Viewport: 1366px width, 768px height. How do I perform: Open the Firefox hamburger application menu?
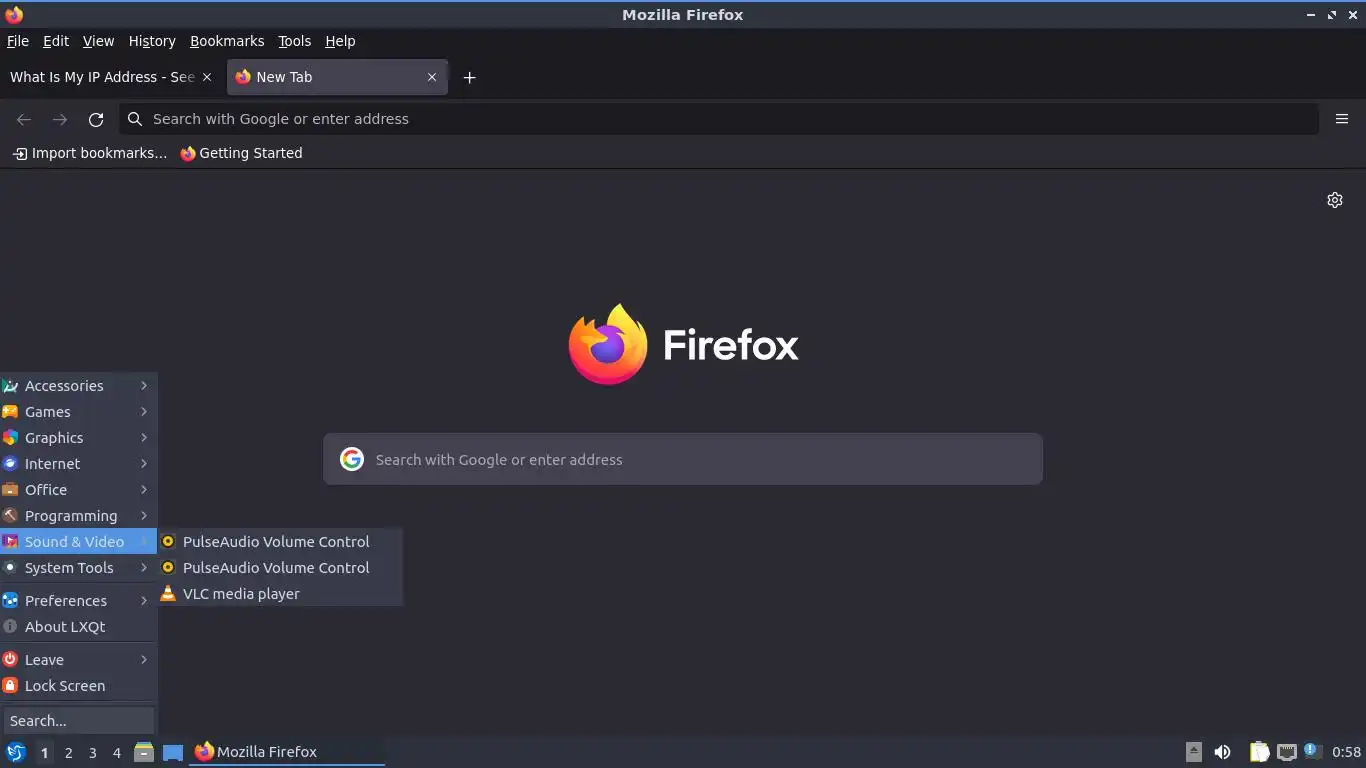1342,119
